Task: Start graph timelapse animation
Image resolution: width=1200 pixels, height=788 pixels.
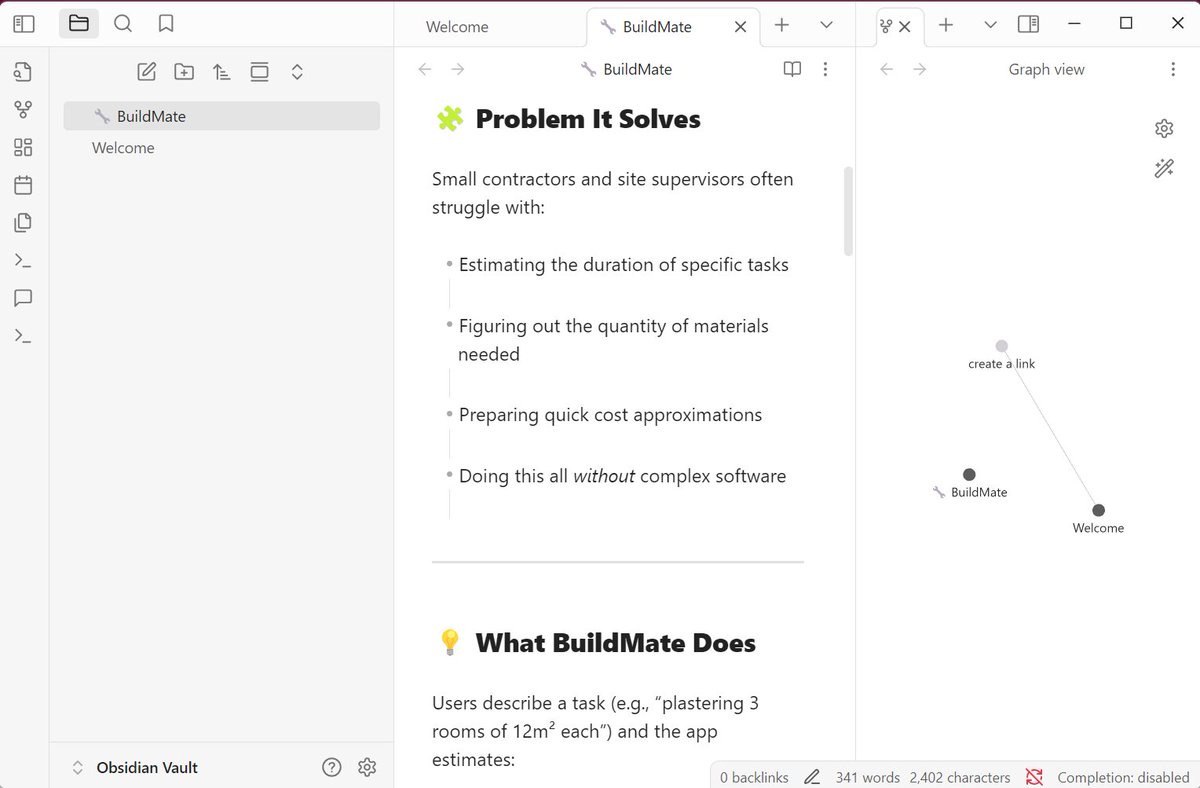Action: pyautogui.click(x=1163, y=169)
